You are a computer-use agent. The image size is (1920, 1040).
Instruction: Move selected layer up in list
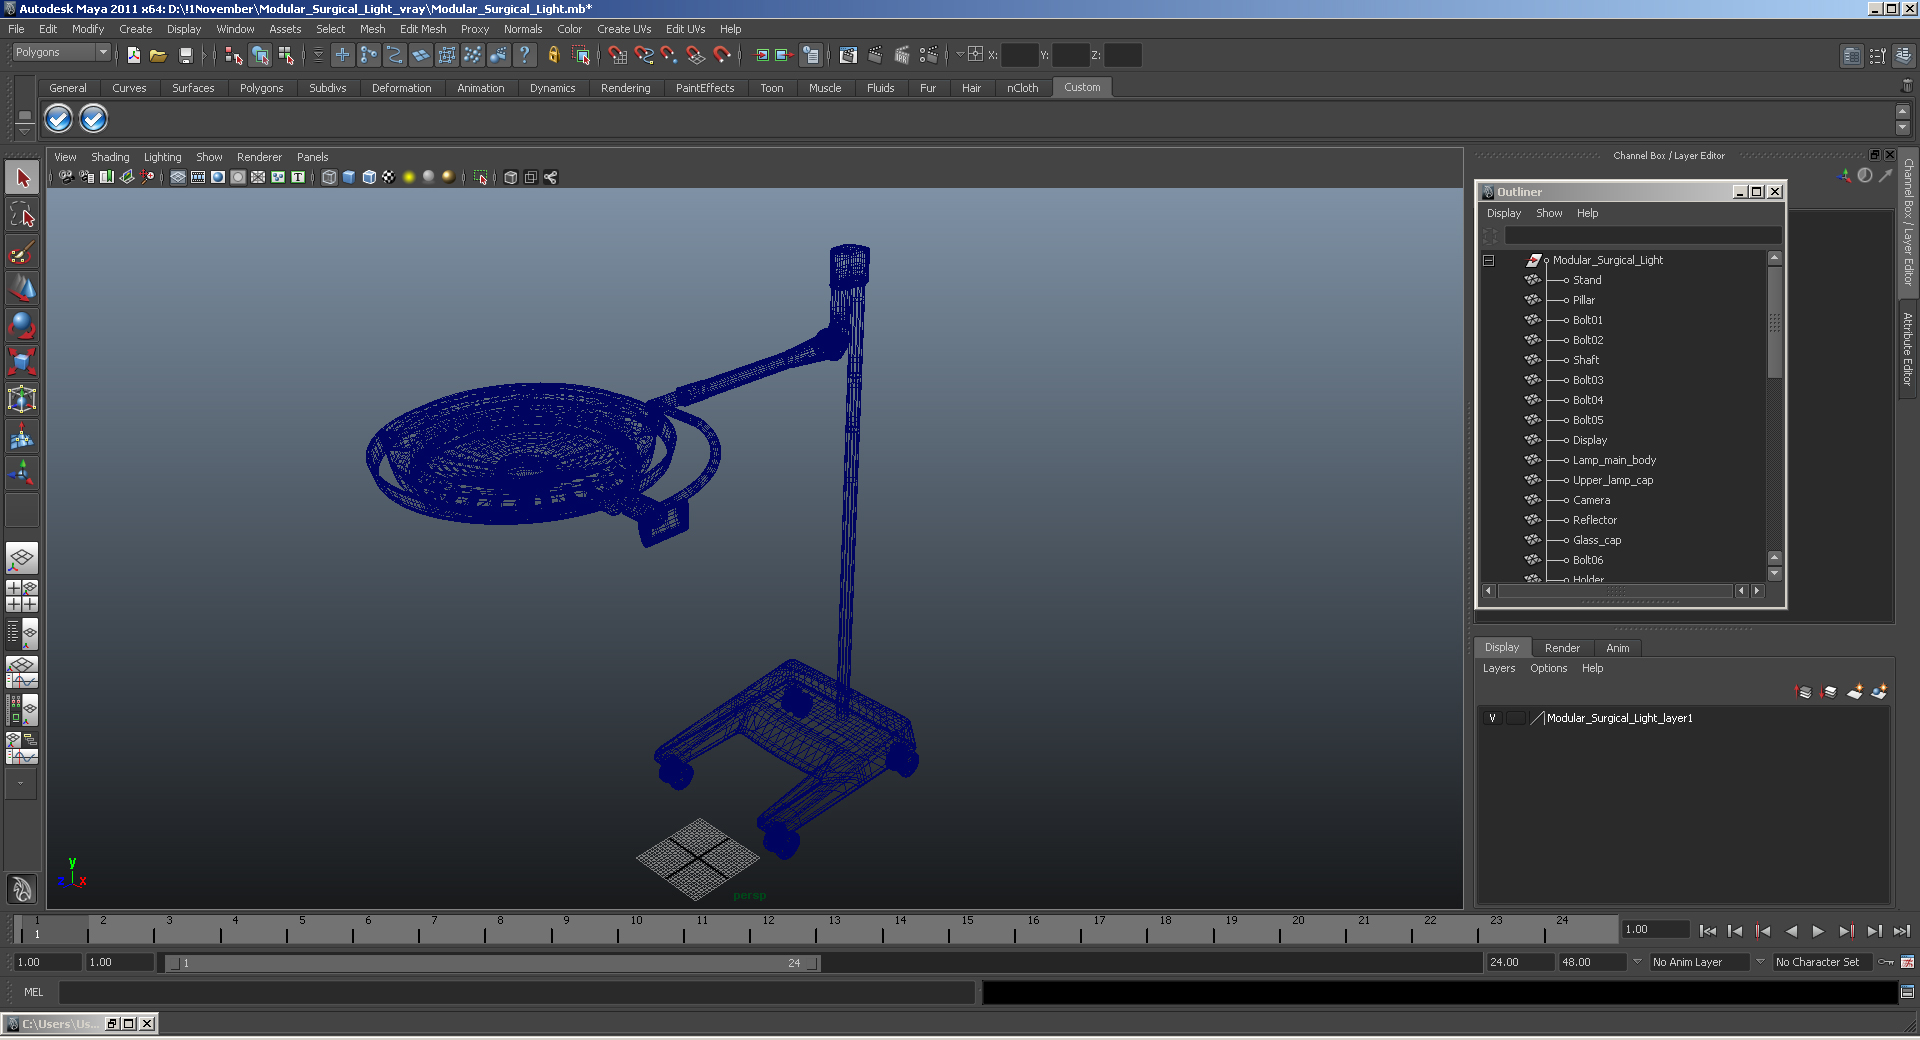[x=1804, y=692]
